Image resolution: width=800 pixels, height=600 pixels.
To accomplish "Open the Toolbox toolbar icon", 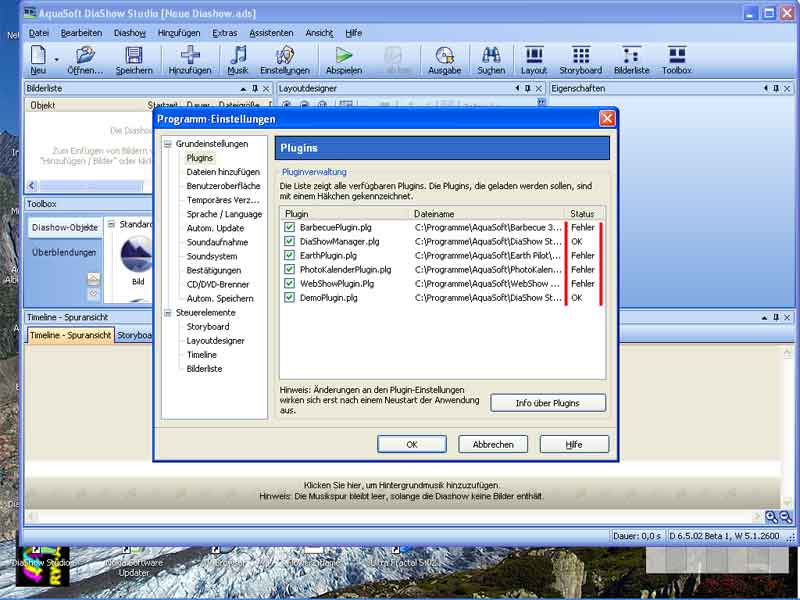I will point(677,56).
